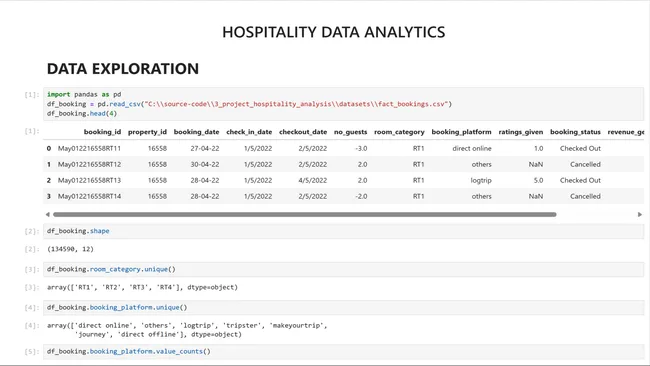
Task: Click the row index 3 label
Action: coord(49,196)
